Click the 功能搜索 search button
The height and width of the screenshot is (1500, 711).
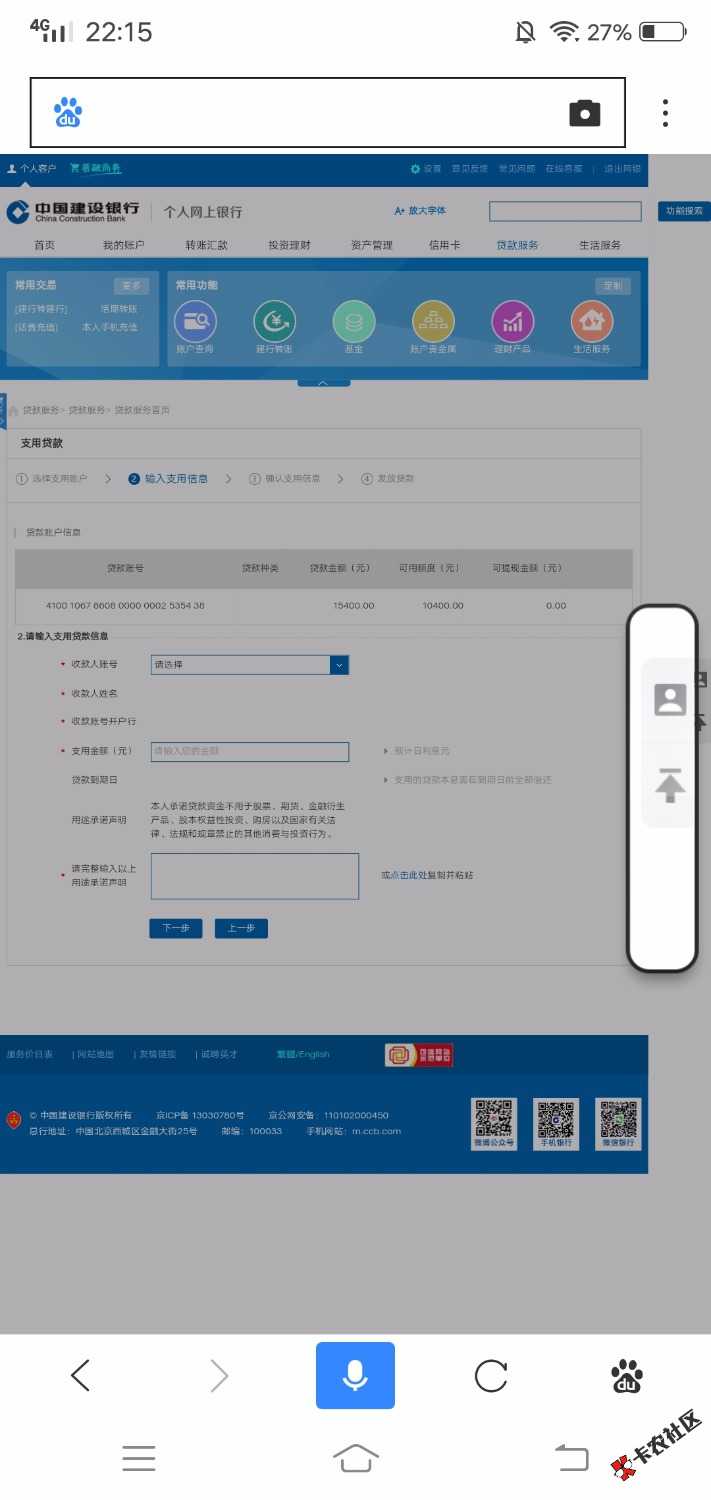[684, 211]
